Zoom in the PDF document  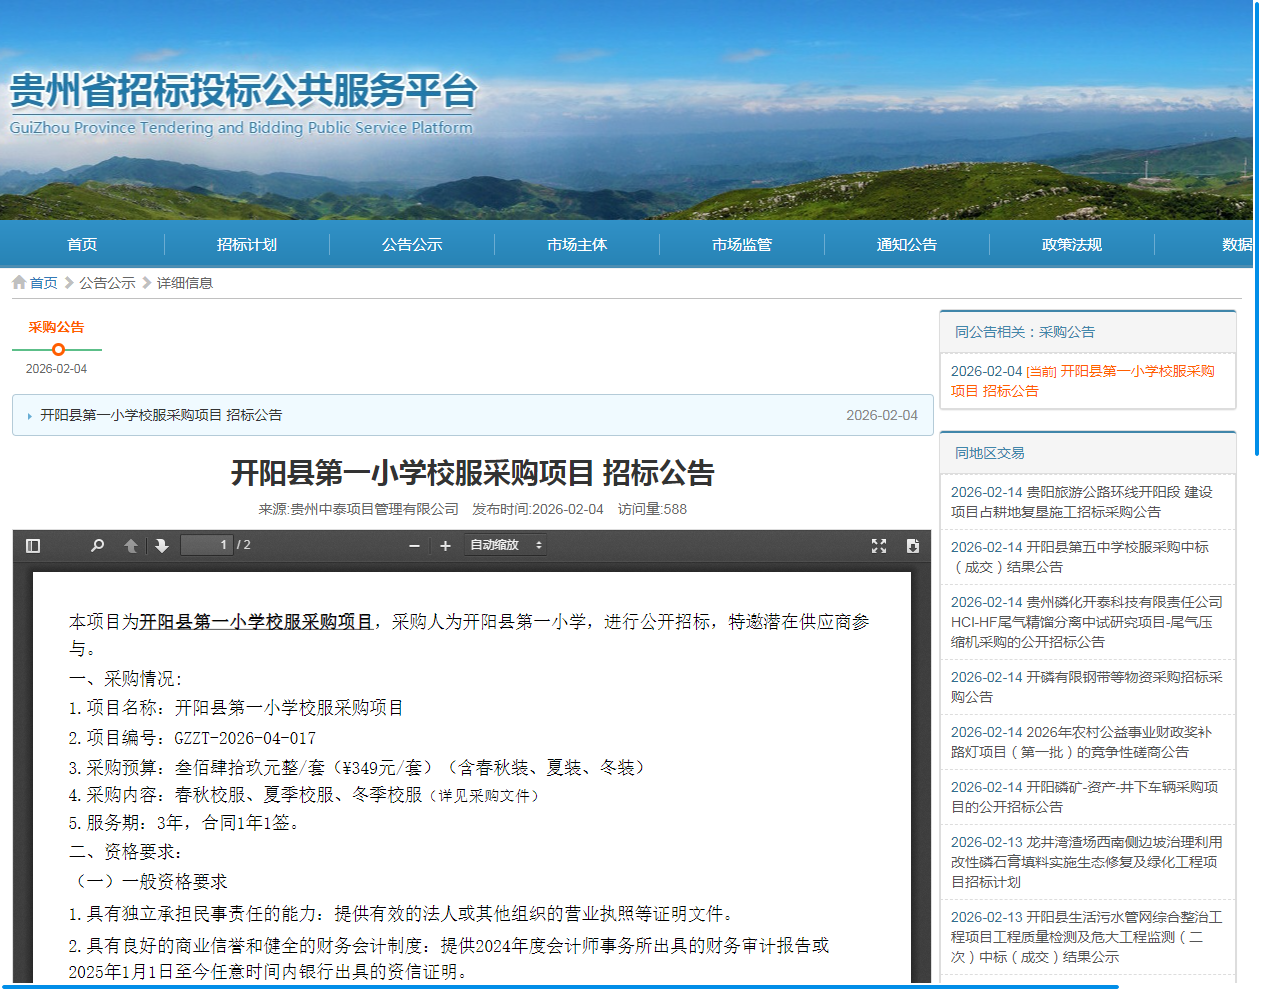click(x=445, y=546)
